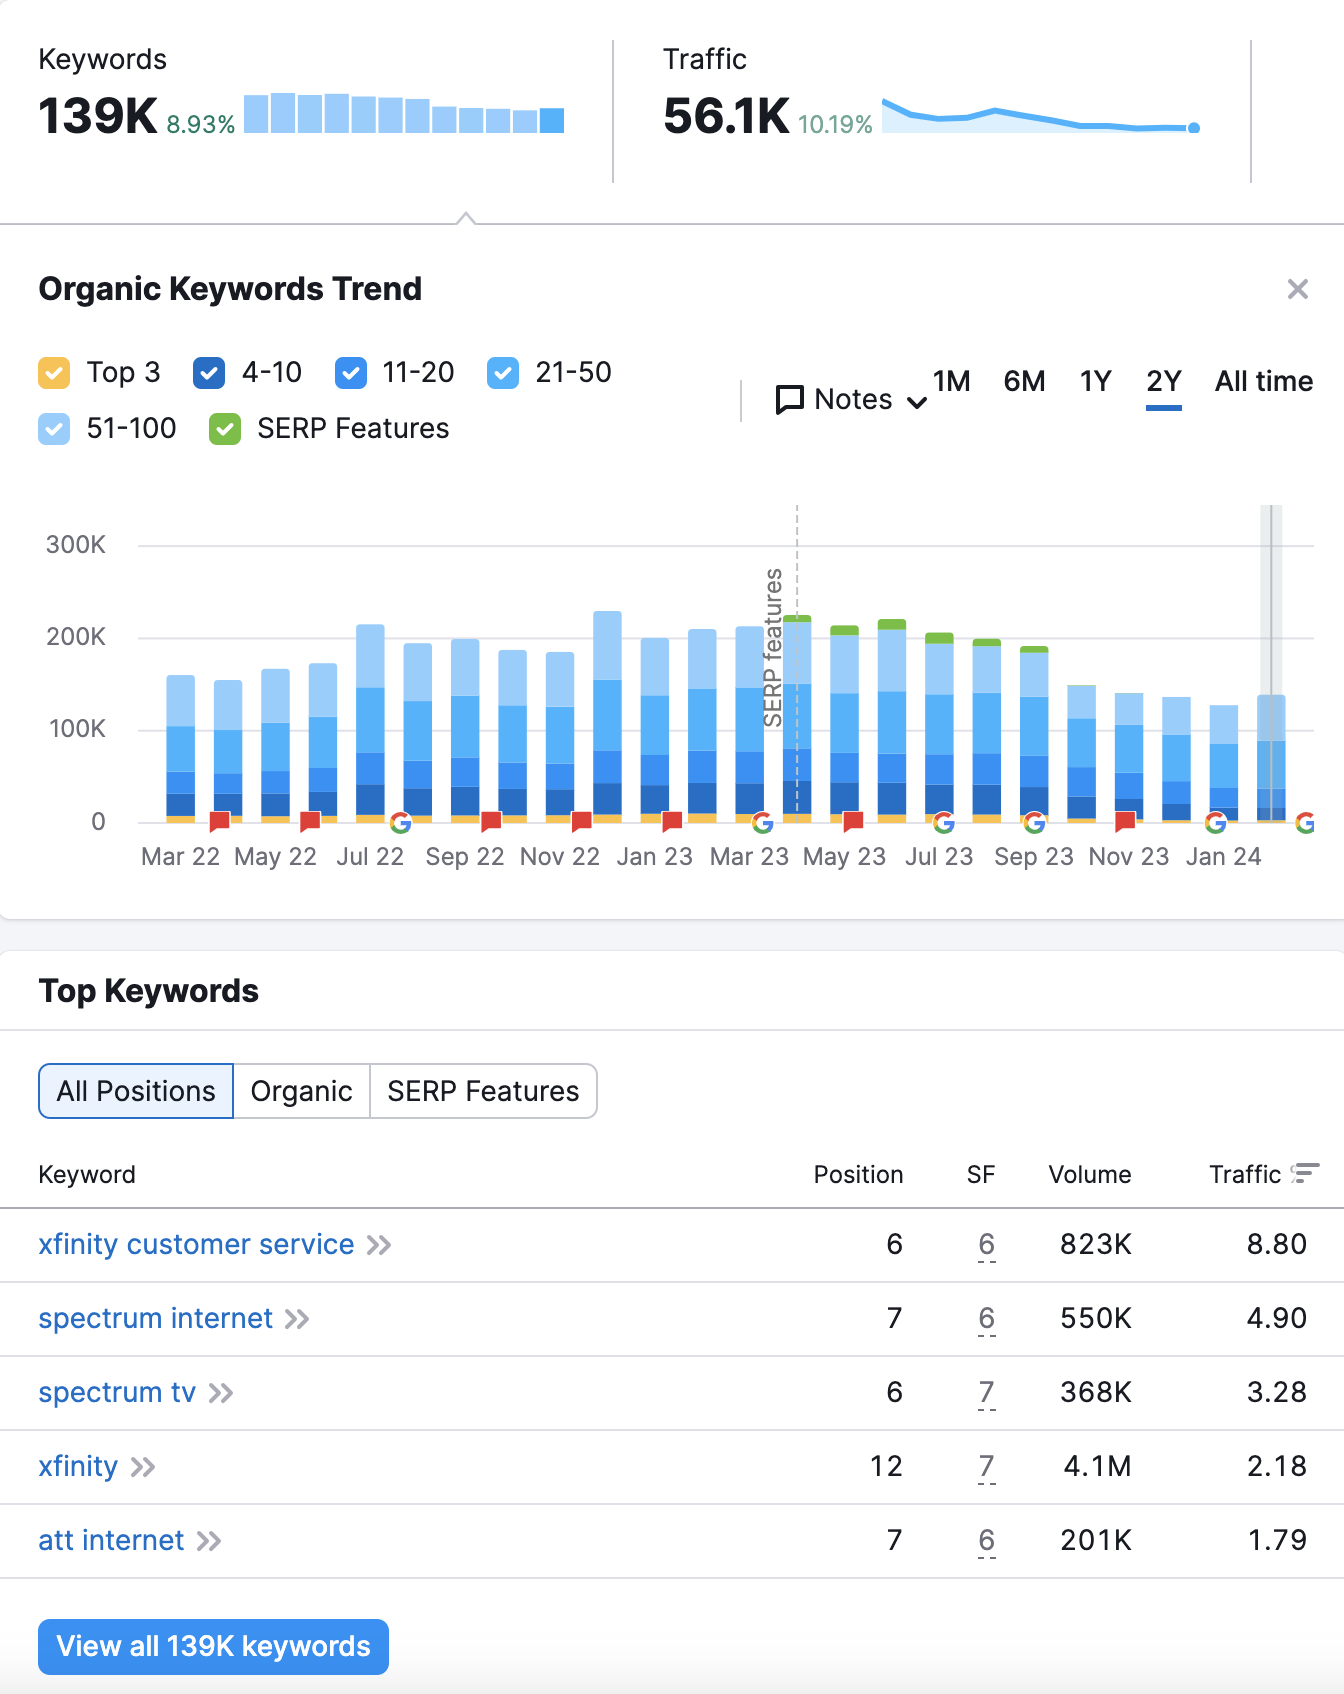
Task: Toggle the 21-50 positions checkbox
Action: coord(503,373)
